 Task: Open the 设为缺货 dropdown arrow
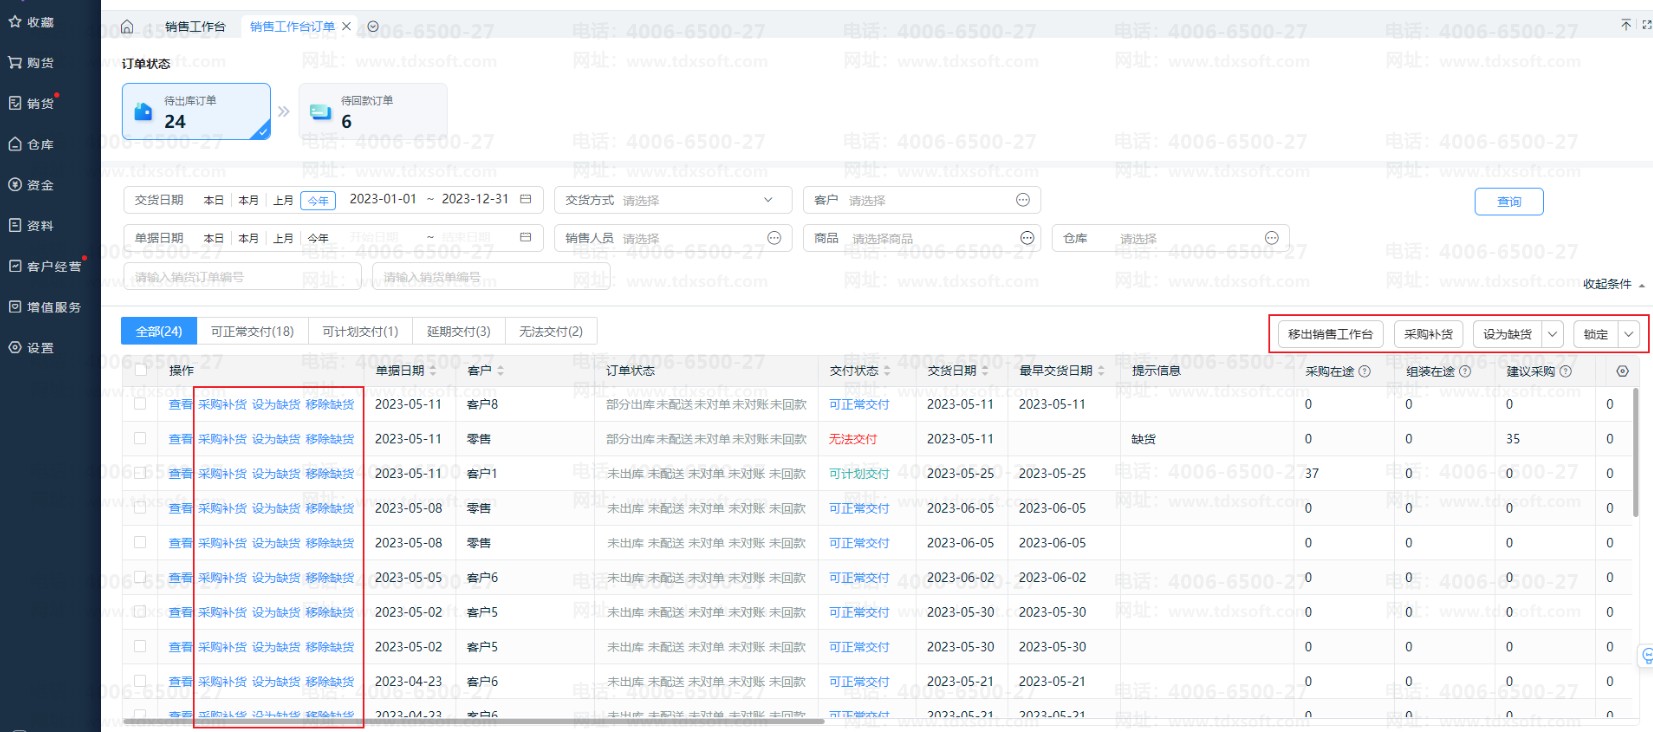coord(1552,334)
